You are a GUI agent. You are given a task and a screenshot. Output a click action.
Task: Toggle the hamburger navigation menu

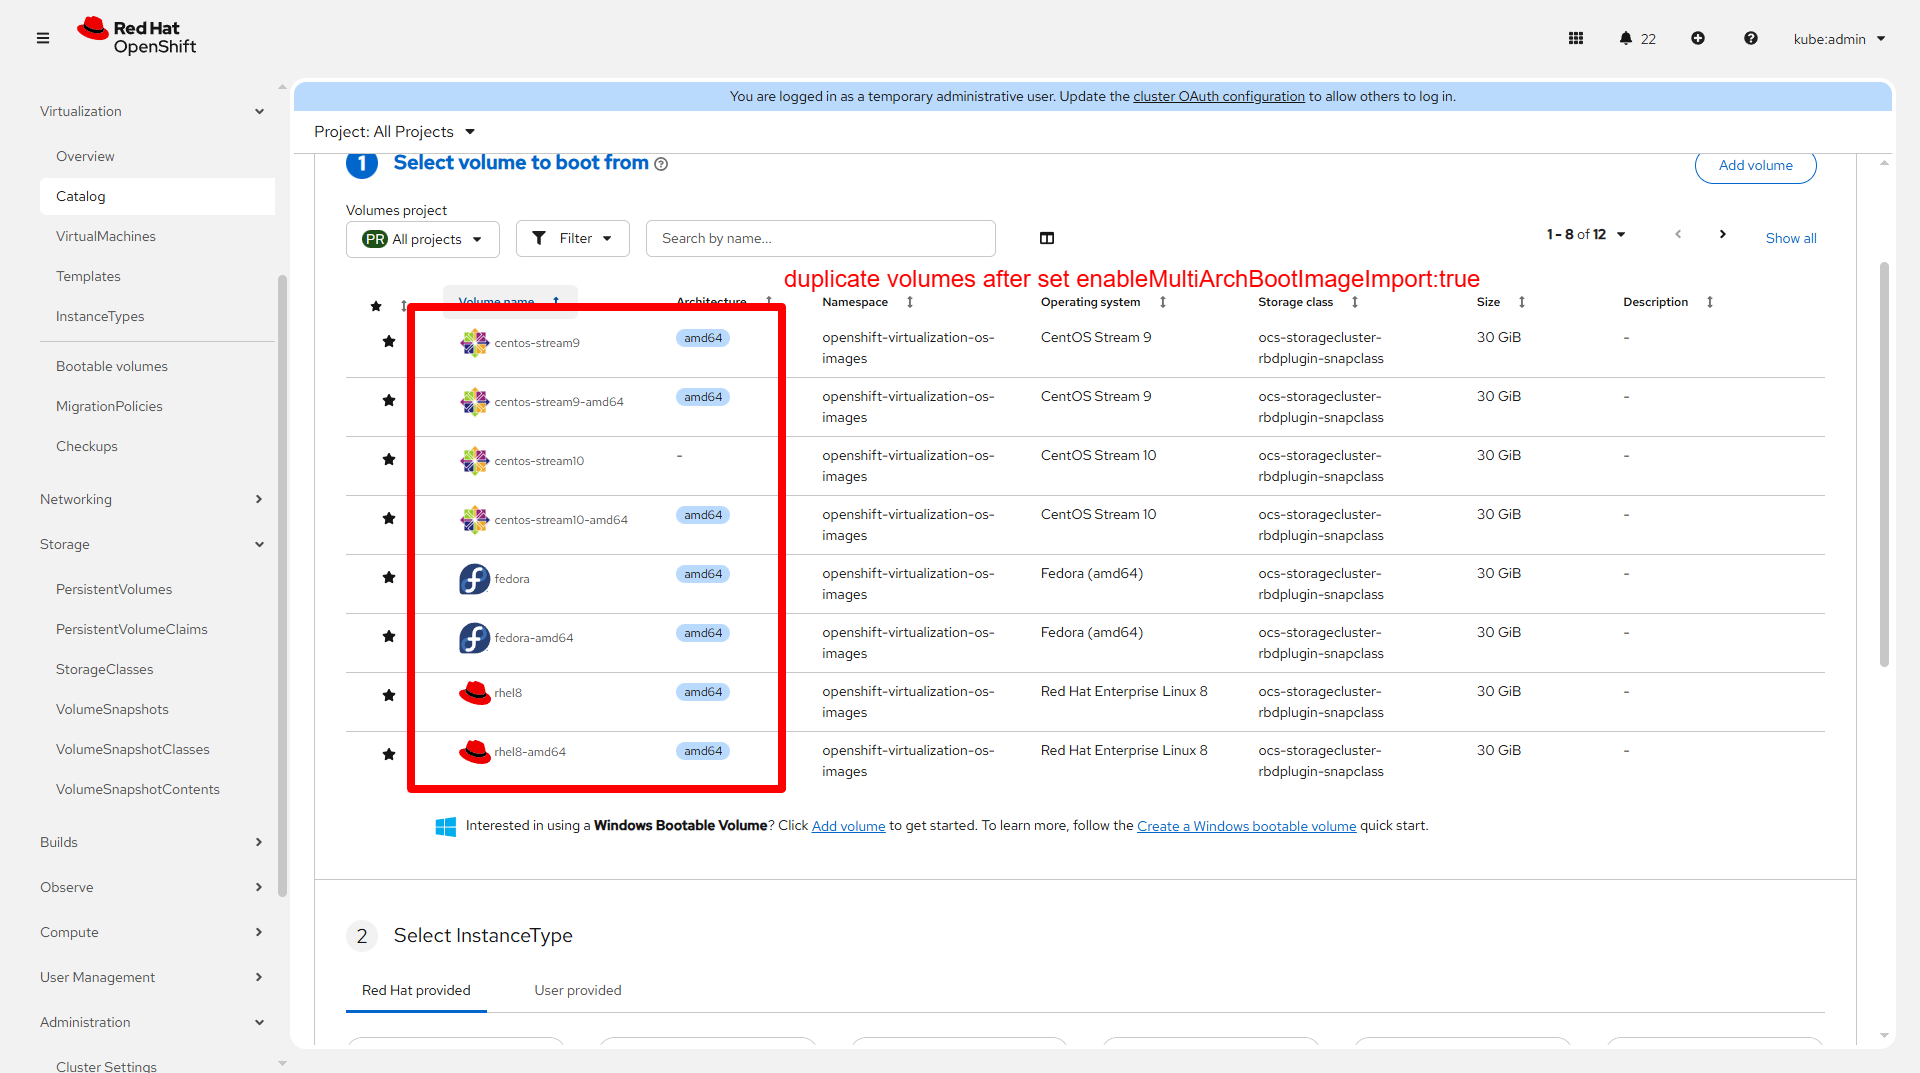(43, 38)
